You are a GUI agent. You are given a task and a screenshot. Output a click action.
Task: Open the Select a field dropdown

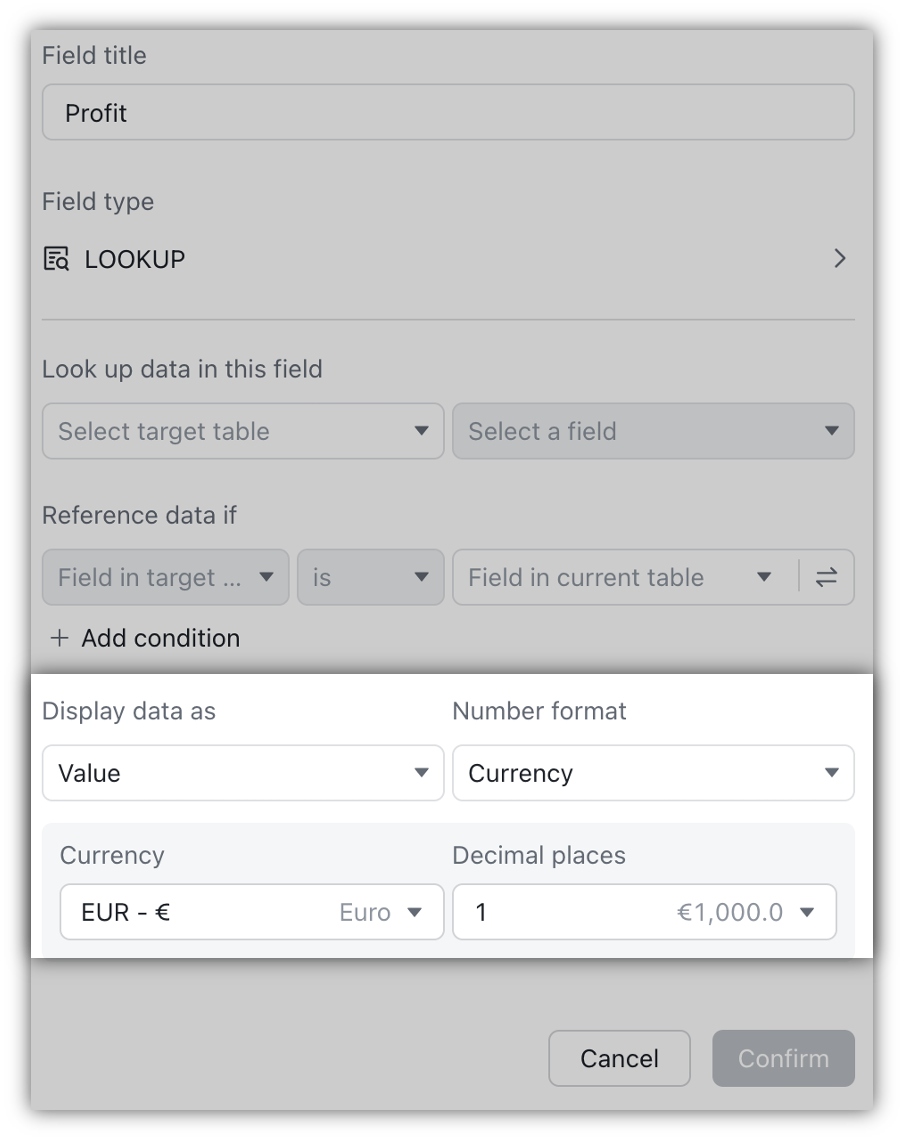653,431
